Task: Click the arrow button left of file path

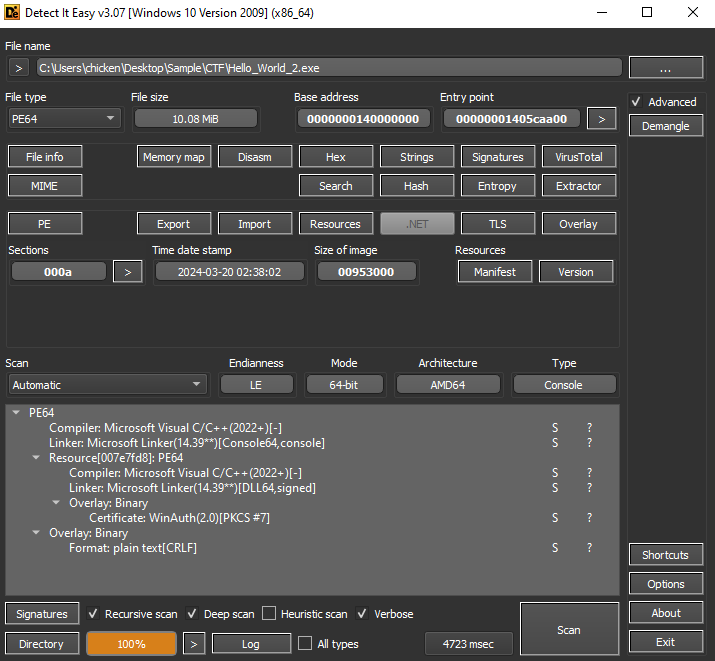Action: click(18, 68)
